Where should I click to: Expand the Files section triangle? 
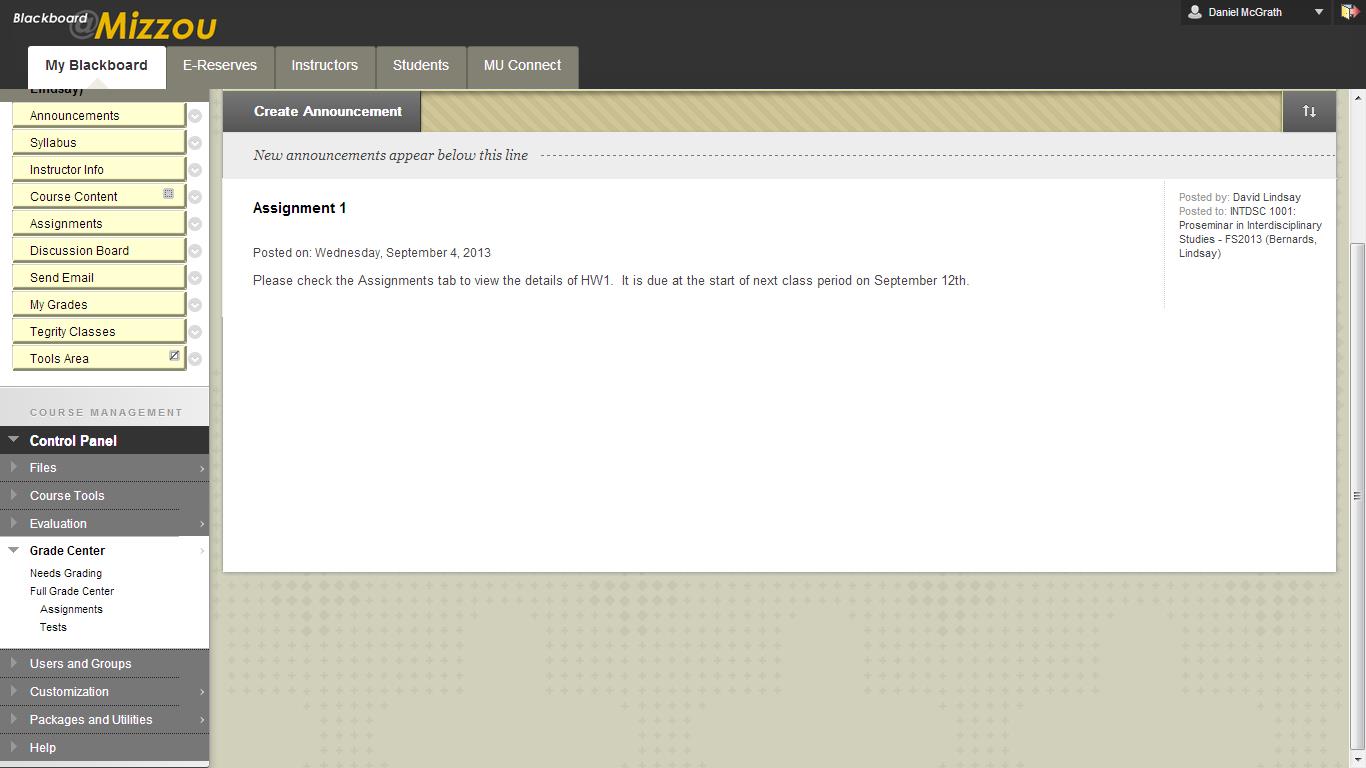[x=14, y=467]
